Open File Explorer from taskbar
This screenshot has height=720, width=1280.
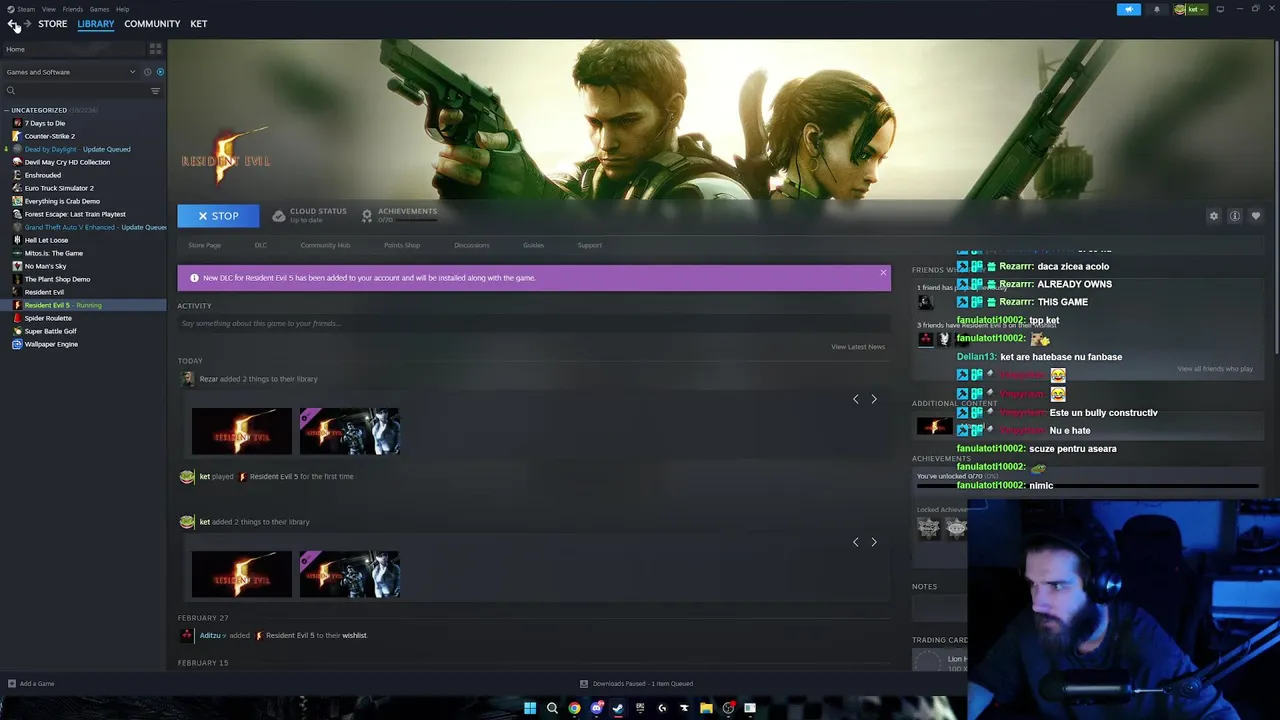(706, 708)
